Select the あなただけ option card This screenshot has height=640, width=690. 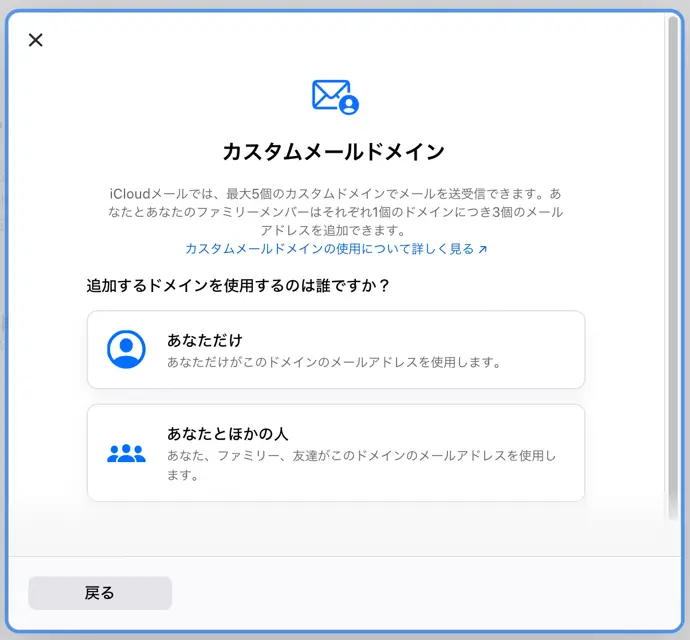(x=336, y=349)
